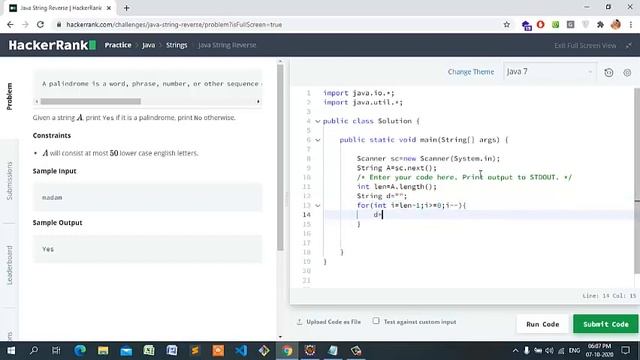Reload the HackerRank page
This screenshot has height=360, width=640.
(40, 24)
